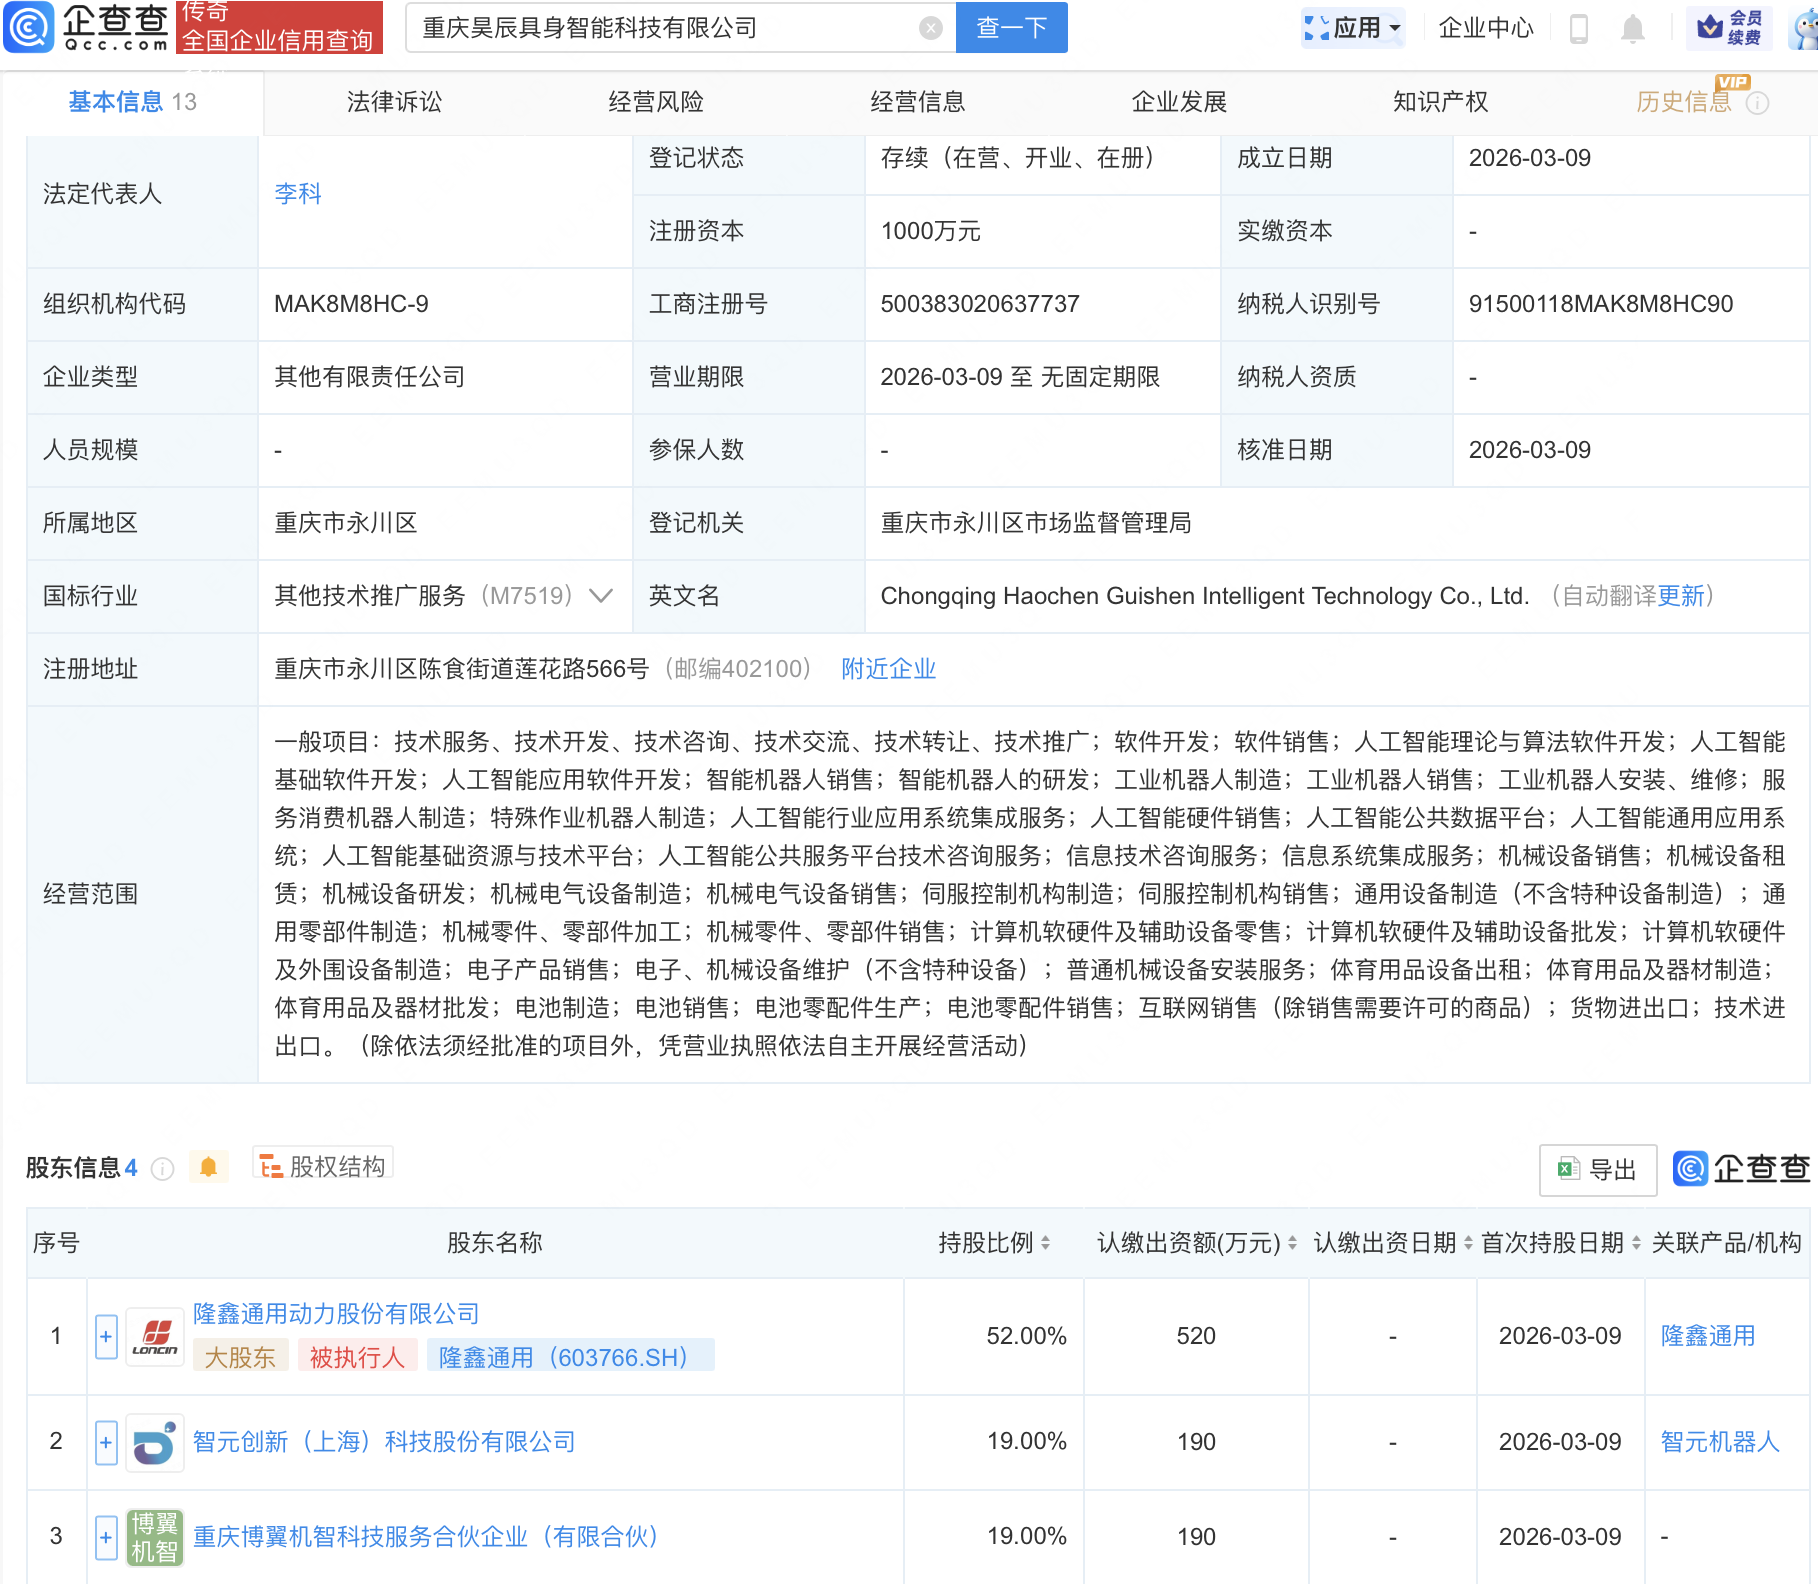The image size is (1818, 1584).
Task: Expand the 隆鑫通用动力 shareholder row
Action: pyautogui.click(x=106, y=1337)
